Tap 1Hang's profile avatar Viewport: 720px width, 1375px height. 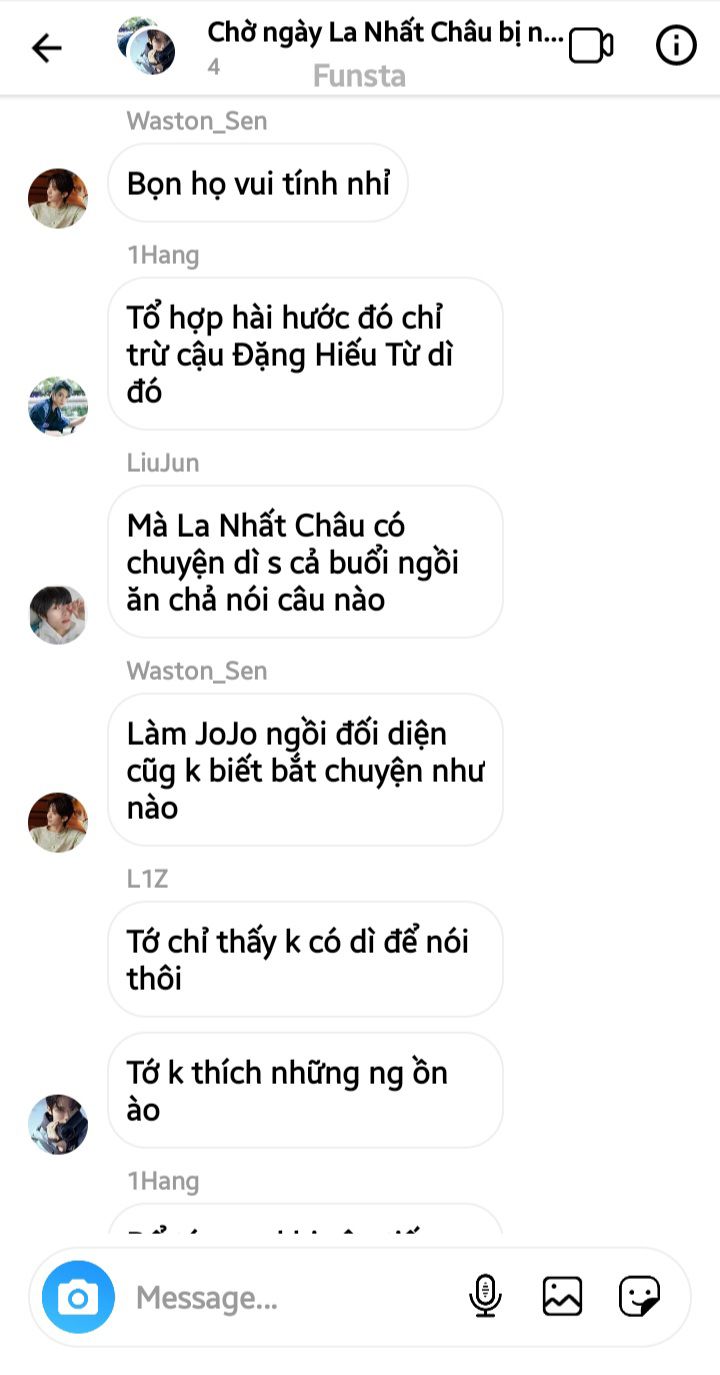58,406
